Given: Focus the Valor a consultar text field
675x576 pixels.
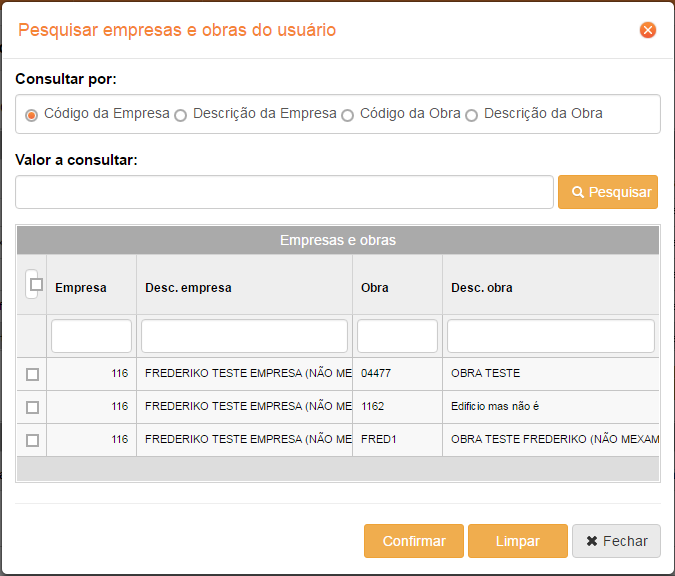Looking at the screenshot, I should (x=284, y=192).
